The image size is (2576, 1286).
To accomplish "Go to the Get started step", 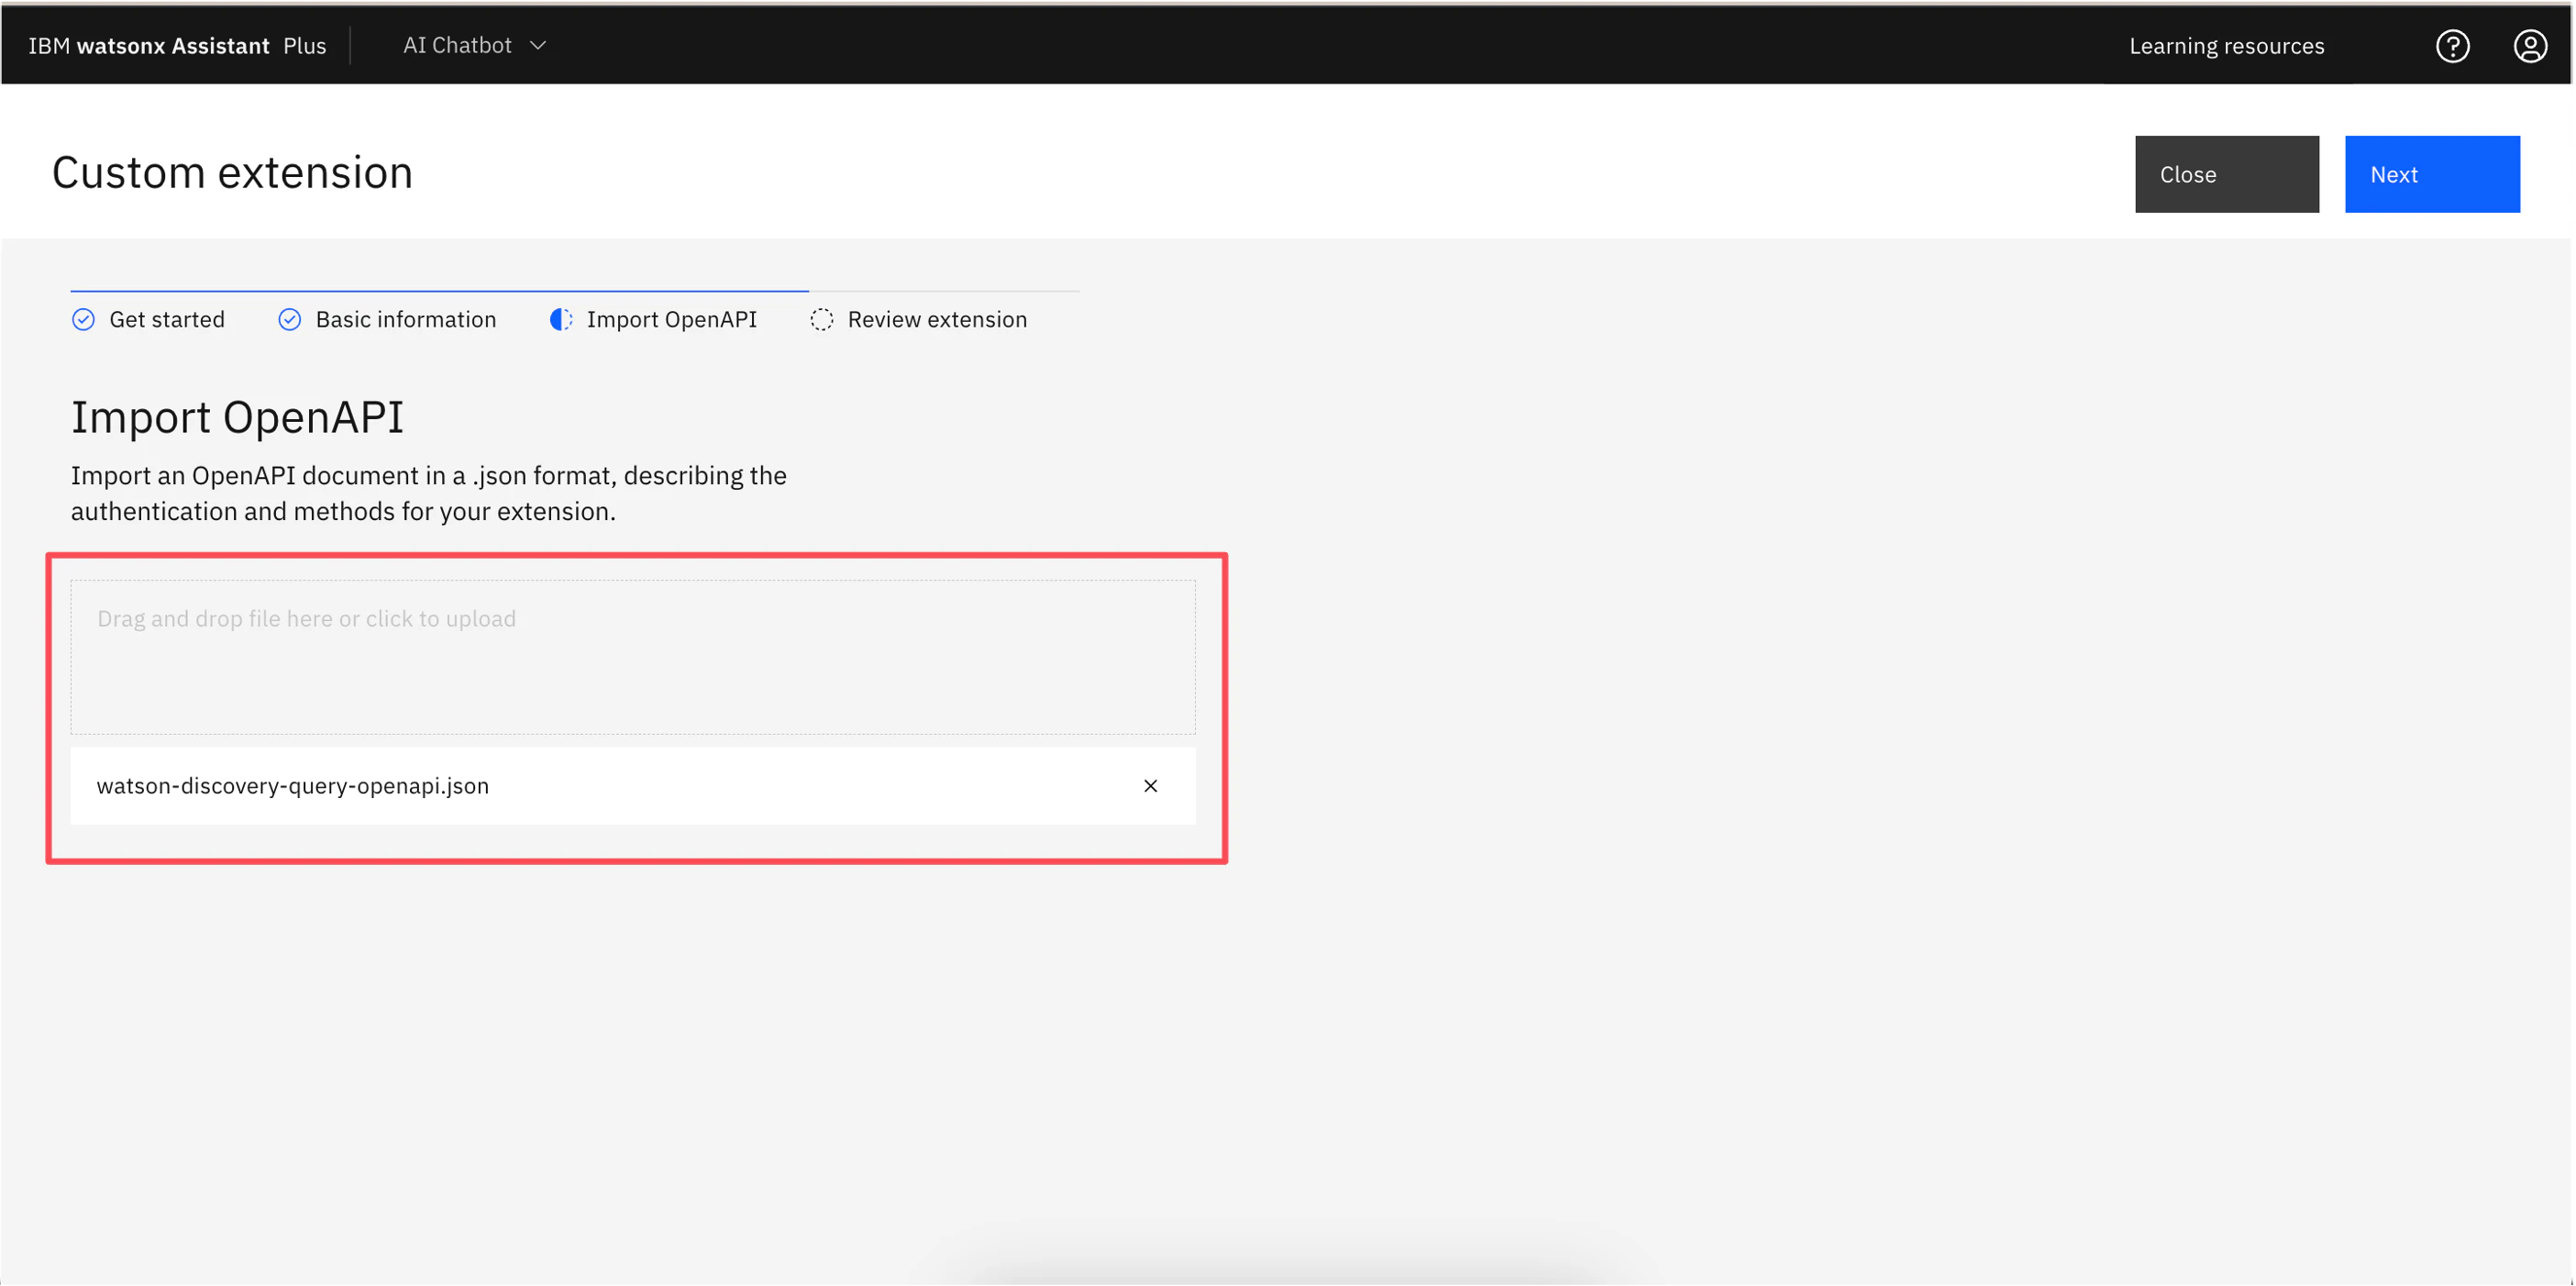I will tap(167, 320).
